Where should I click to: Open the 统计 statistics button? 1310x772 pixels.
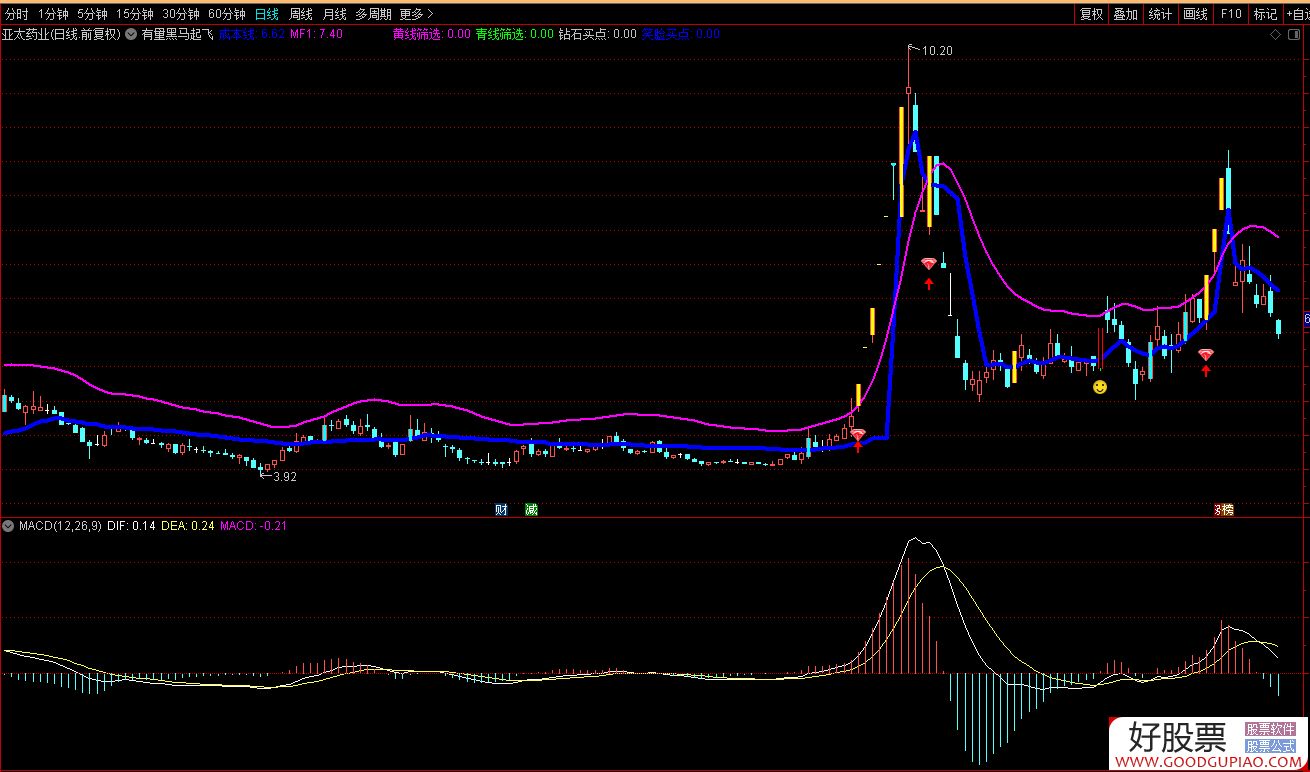click(x=1160, y=14)
